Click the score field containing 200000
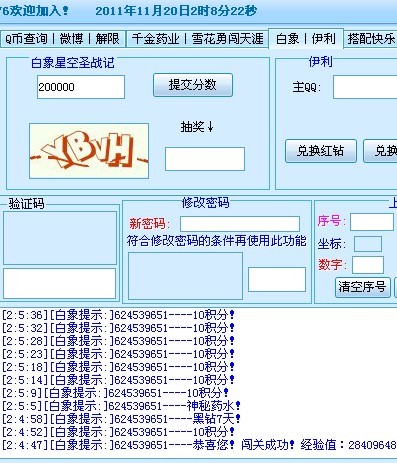This screenshot has width=397, height=463. pyautogui.click(x=81, y=87)
